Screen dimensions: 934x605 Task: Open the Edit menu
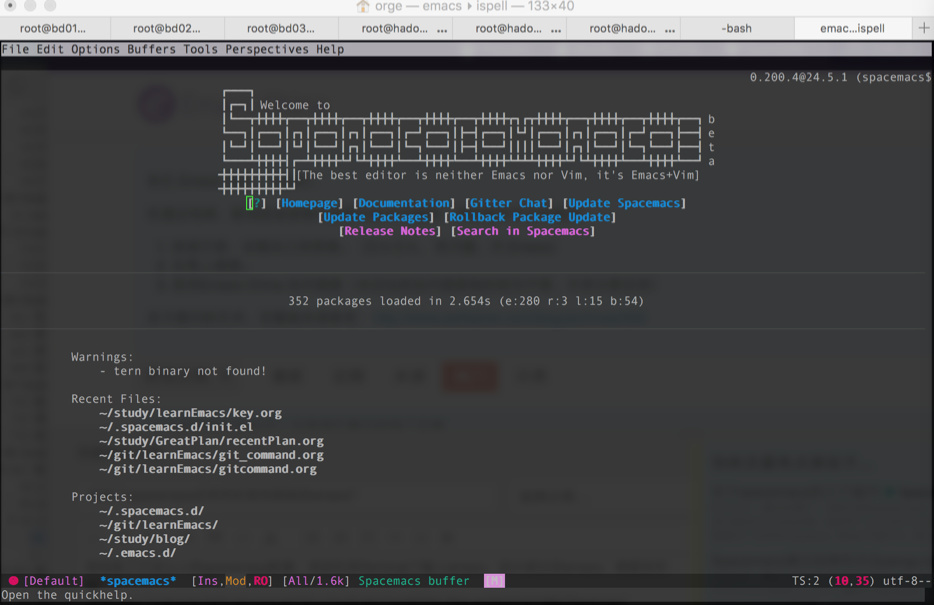[50, 49]
